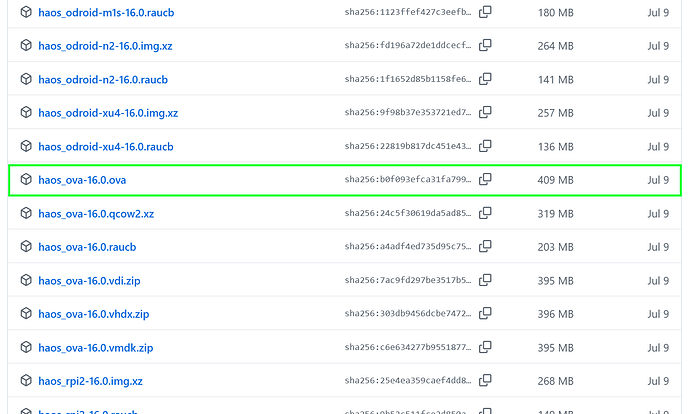Copy sha256 hash for haos_odroid-xu4-16.0.raucb
This screenshot has height=414, width=690.
[x=485, y=146]
